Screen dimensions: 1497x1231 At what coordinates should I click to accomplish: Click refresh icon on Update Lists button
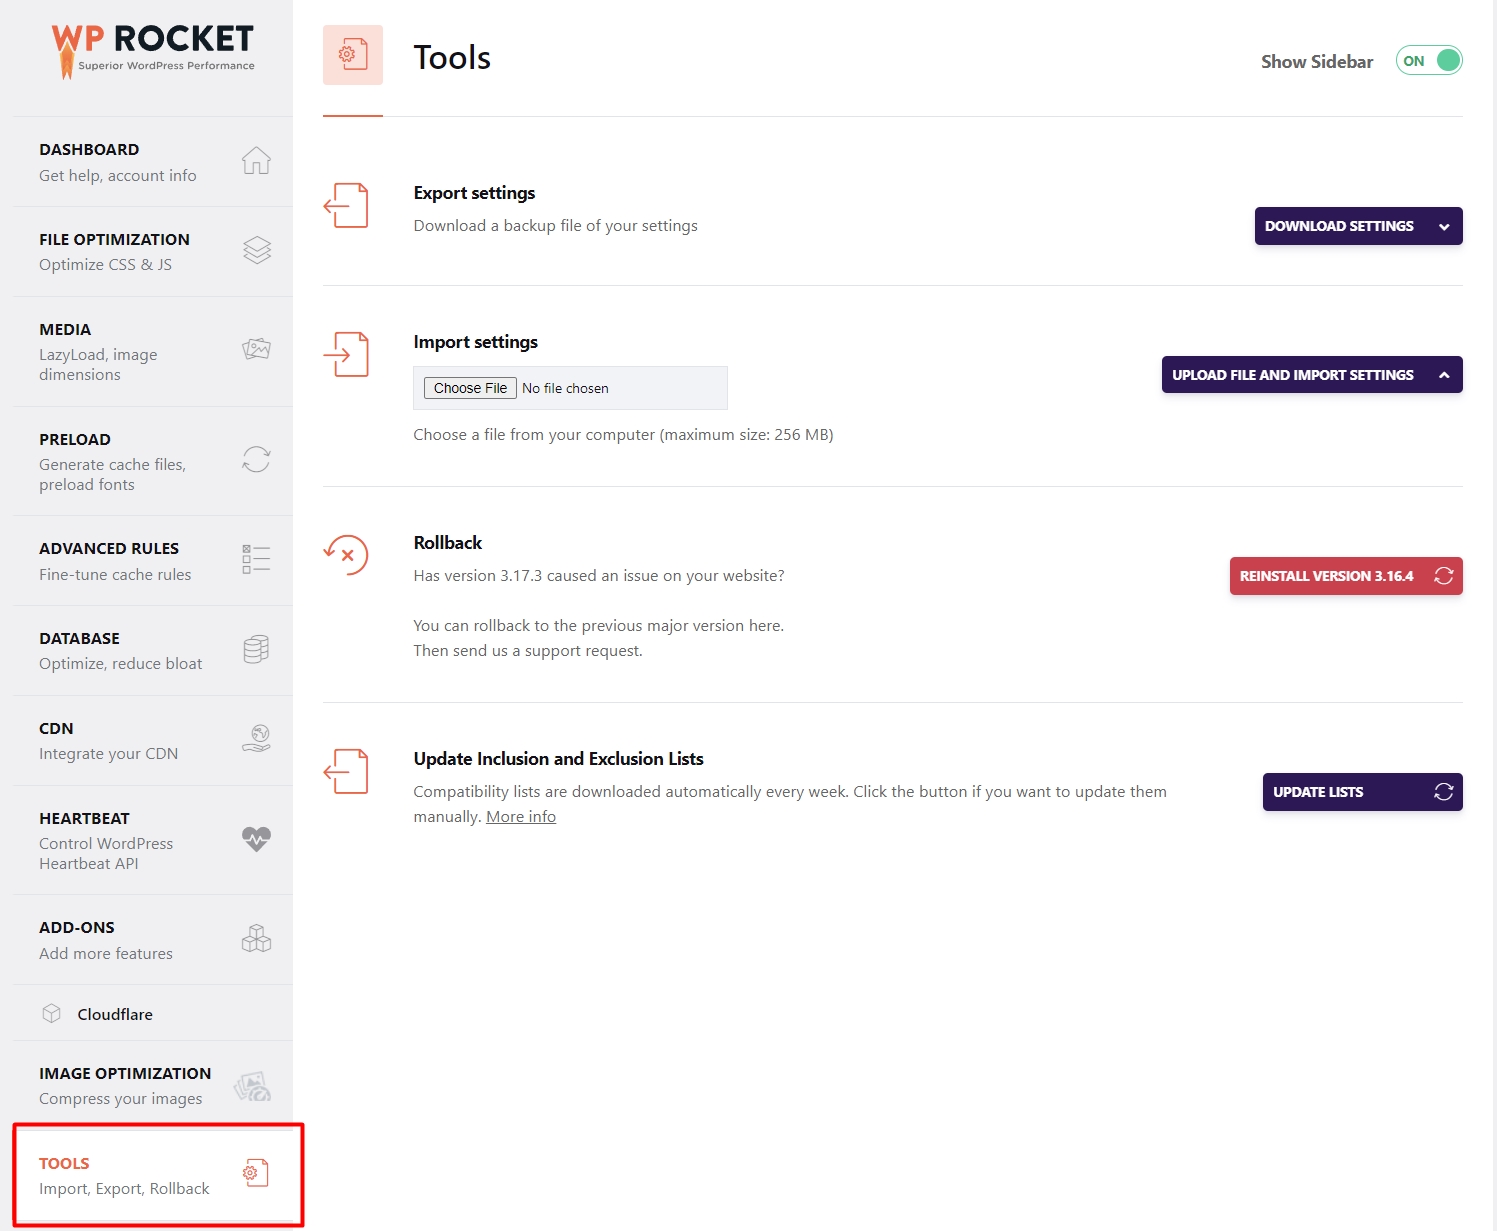coord(1443,792)
